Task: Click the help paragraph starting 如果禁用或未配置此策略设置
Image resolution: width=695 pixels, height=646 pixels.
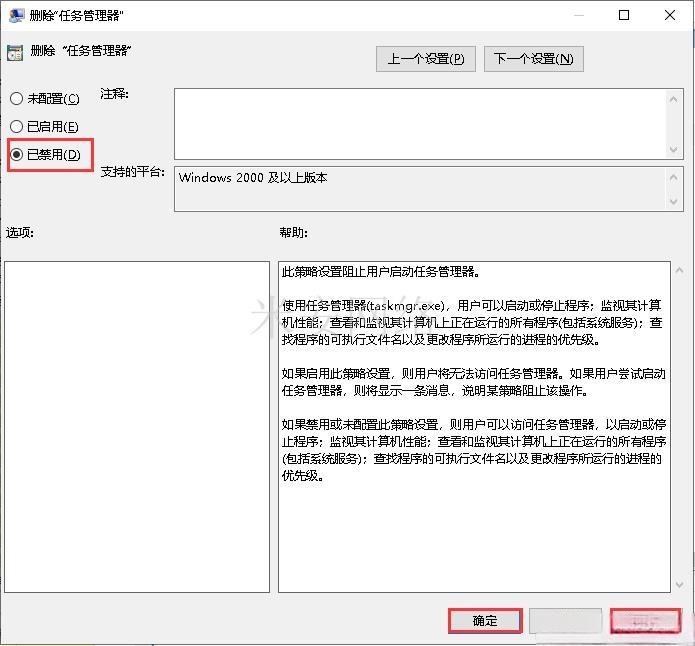Action: click(474, 450)
